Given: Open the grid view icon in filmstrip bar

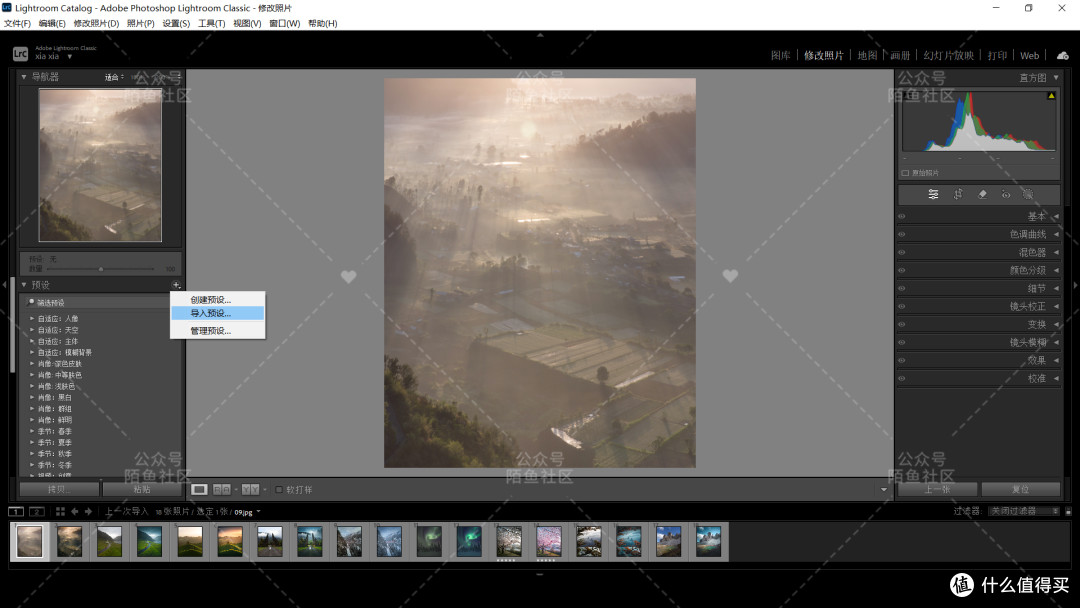Looking at the screenshot, I should pyautogui.click(x=60, y=512).
